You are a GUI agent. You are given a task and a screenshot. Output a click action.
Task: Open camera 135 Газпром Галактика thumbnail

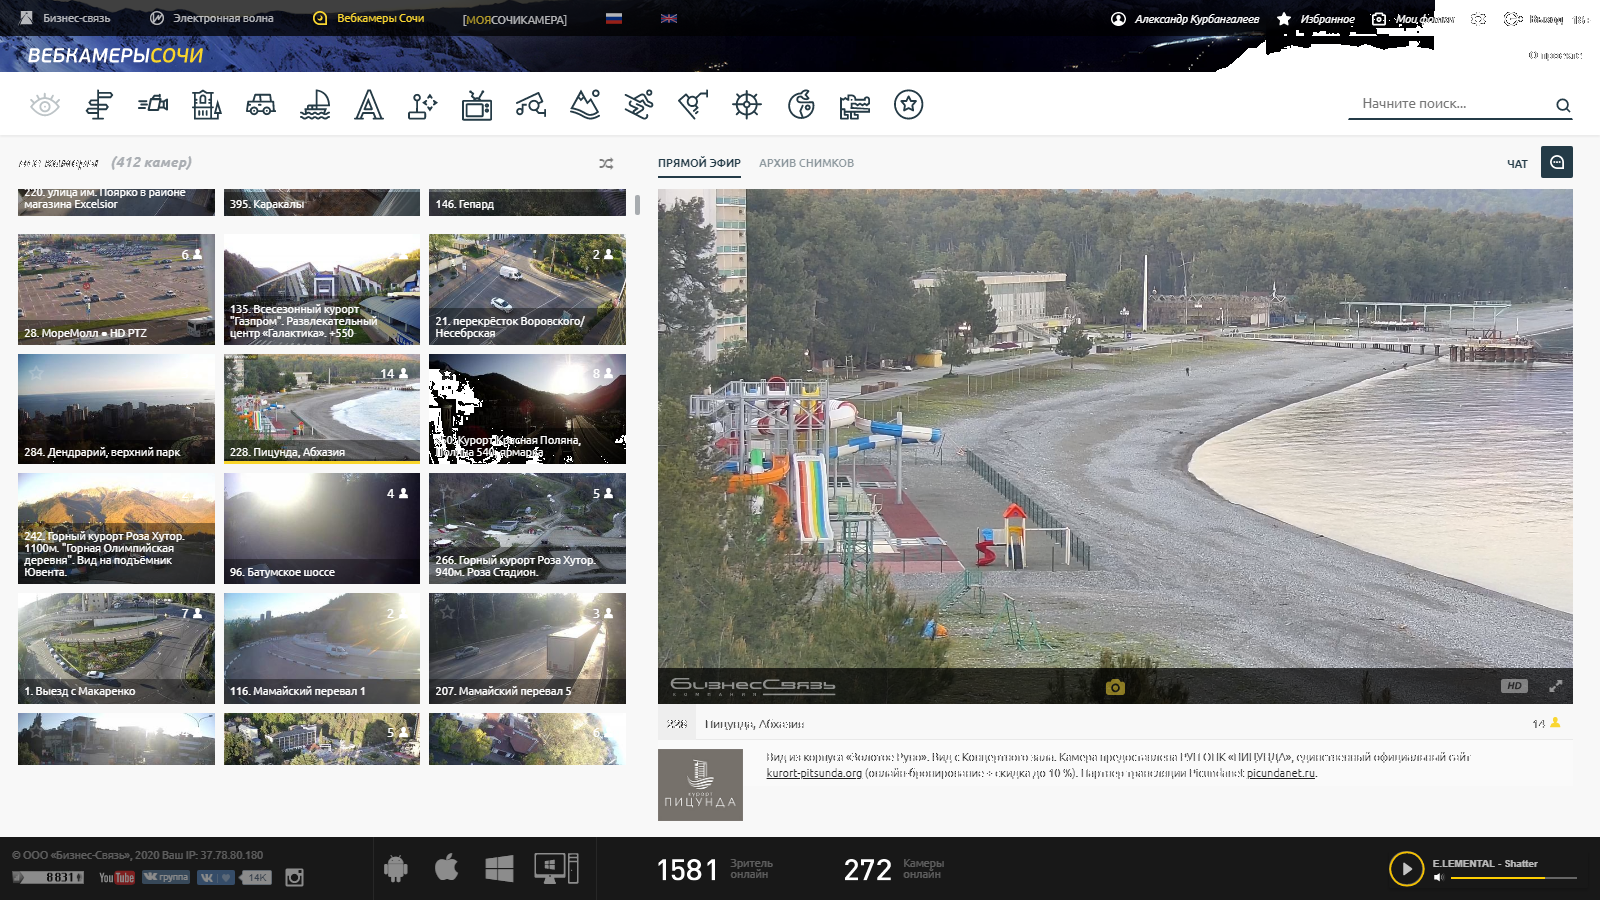(x=322, y=290)
